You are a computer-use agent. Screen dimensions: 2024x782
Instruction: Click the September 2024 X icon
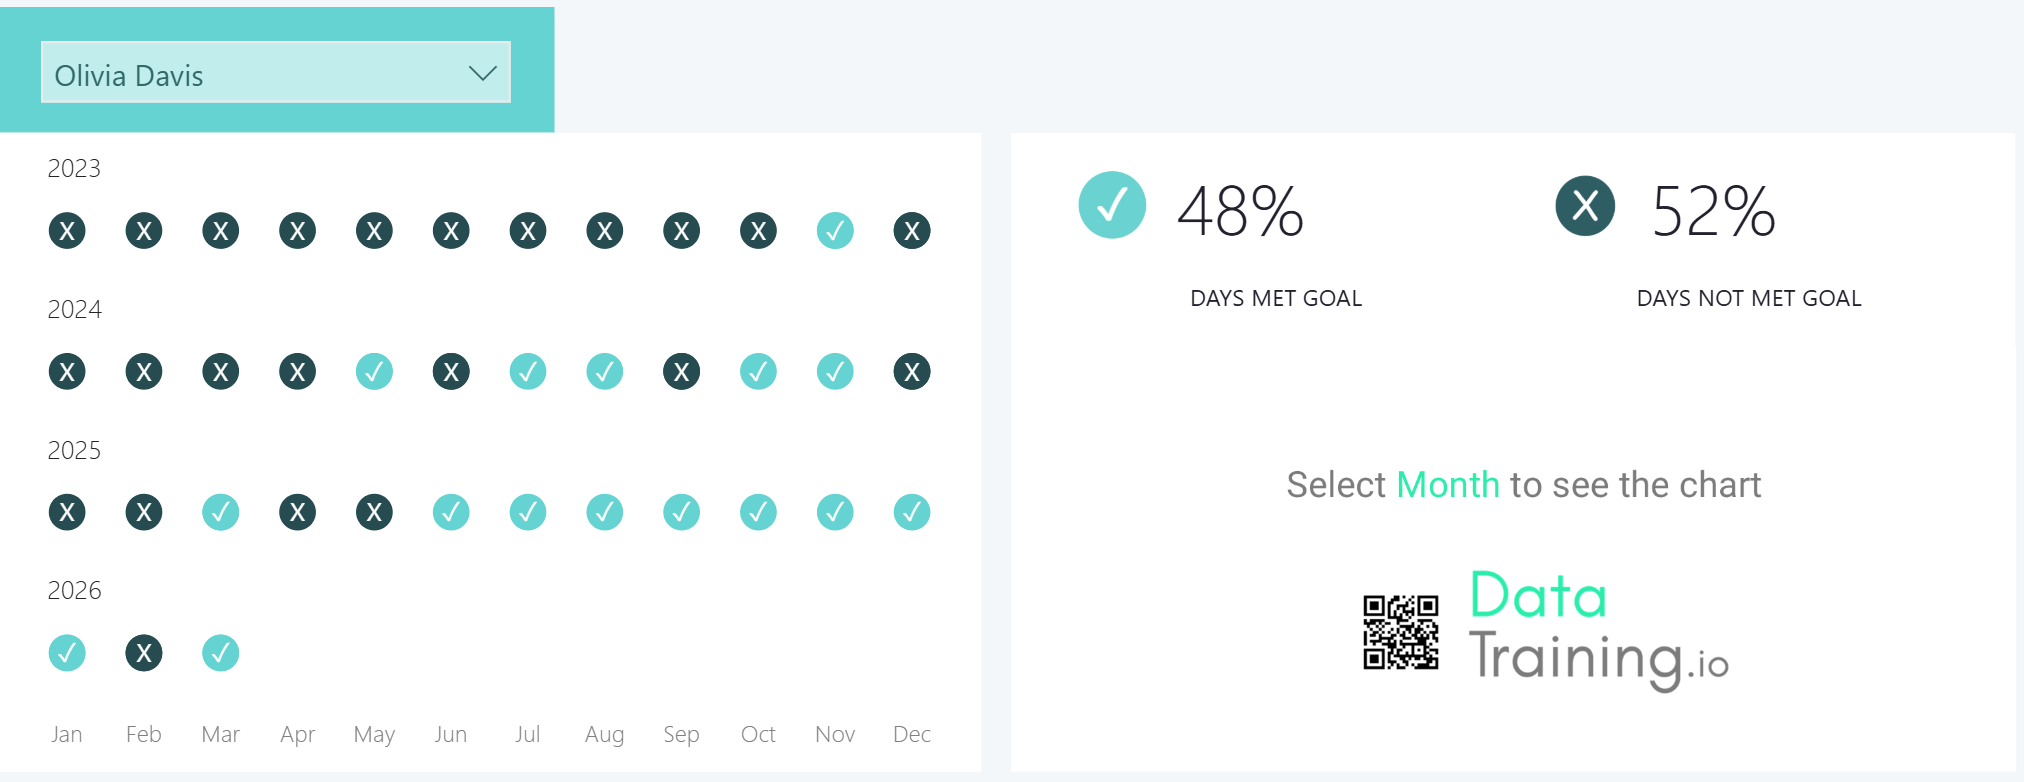(681, 372)
